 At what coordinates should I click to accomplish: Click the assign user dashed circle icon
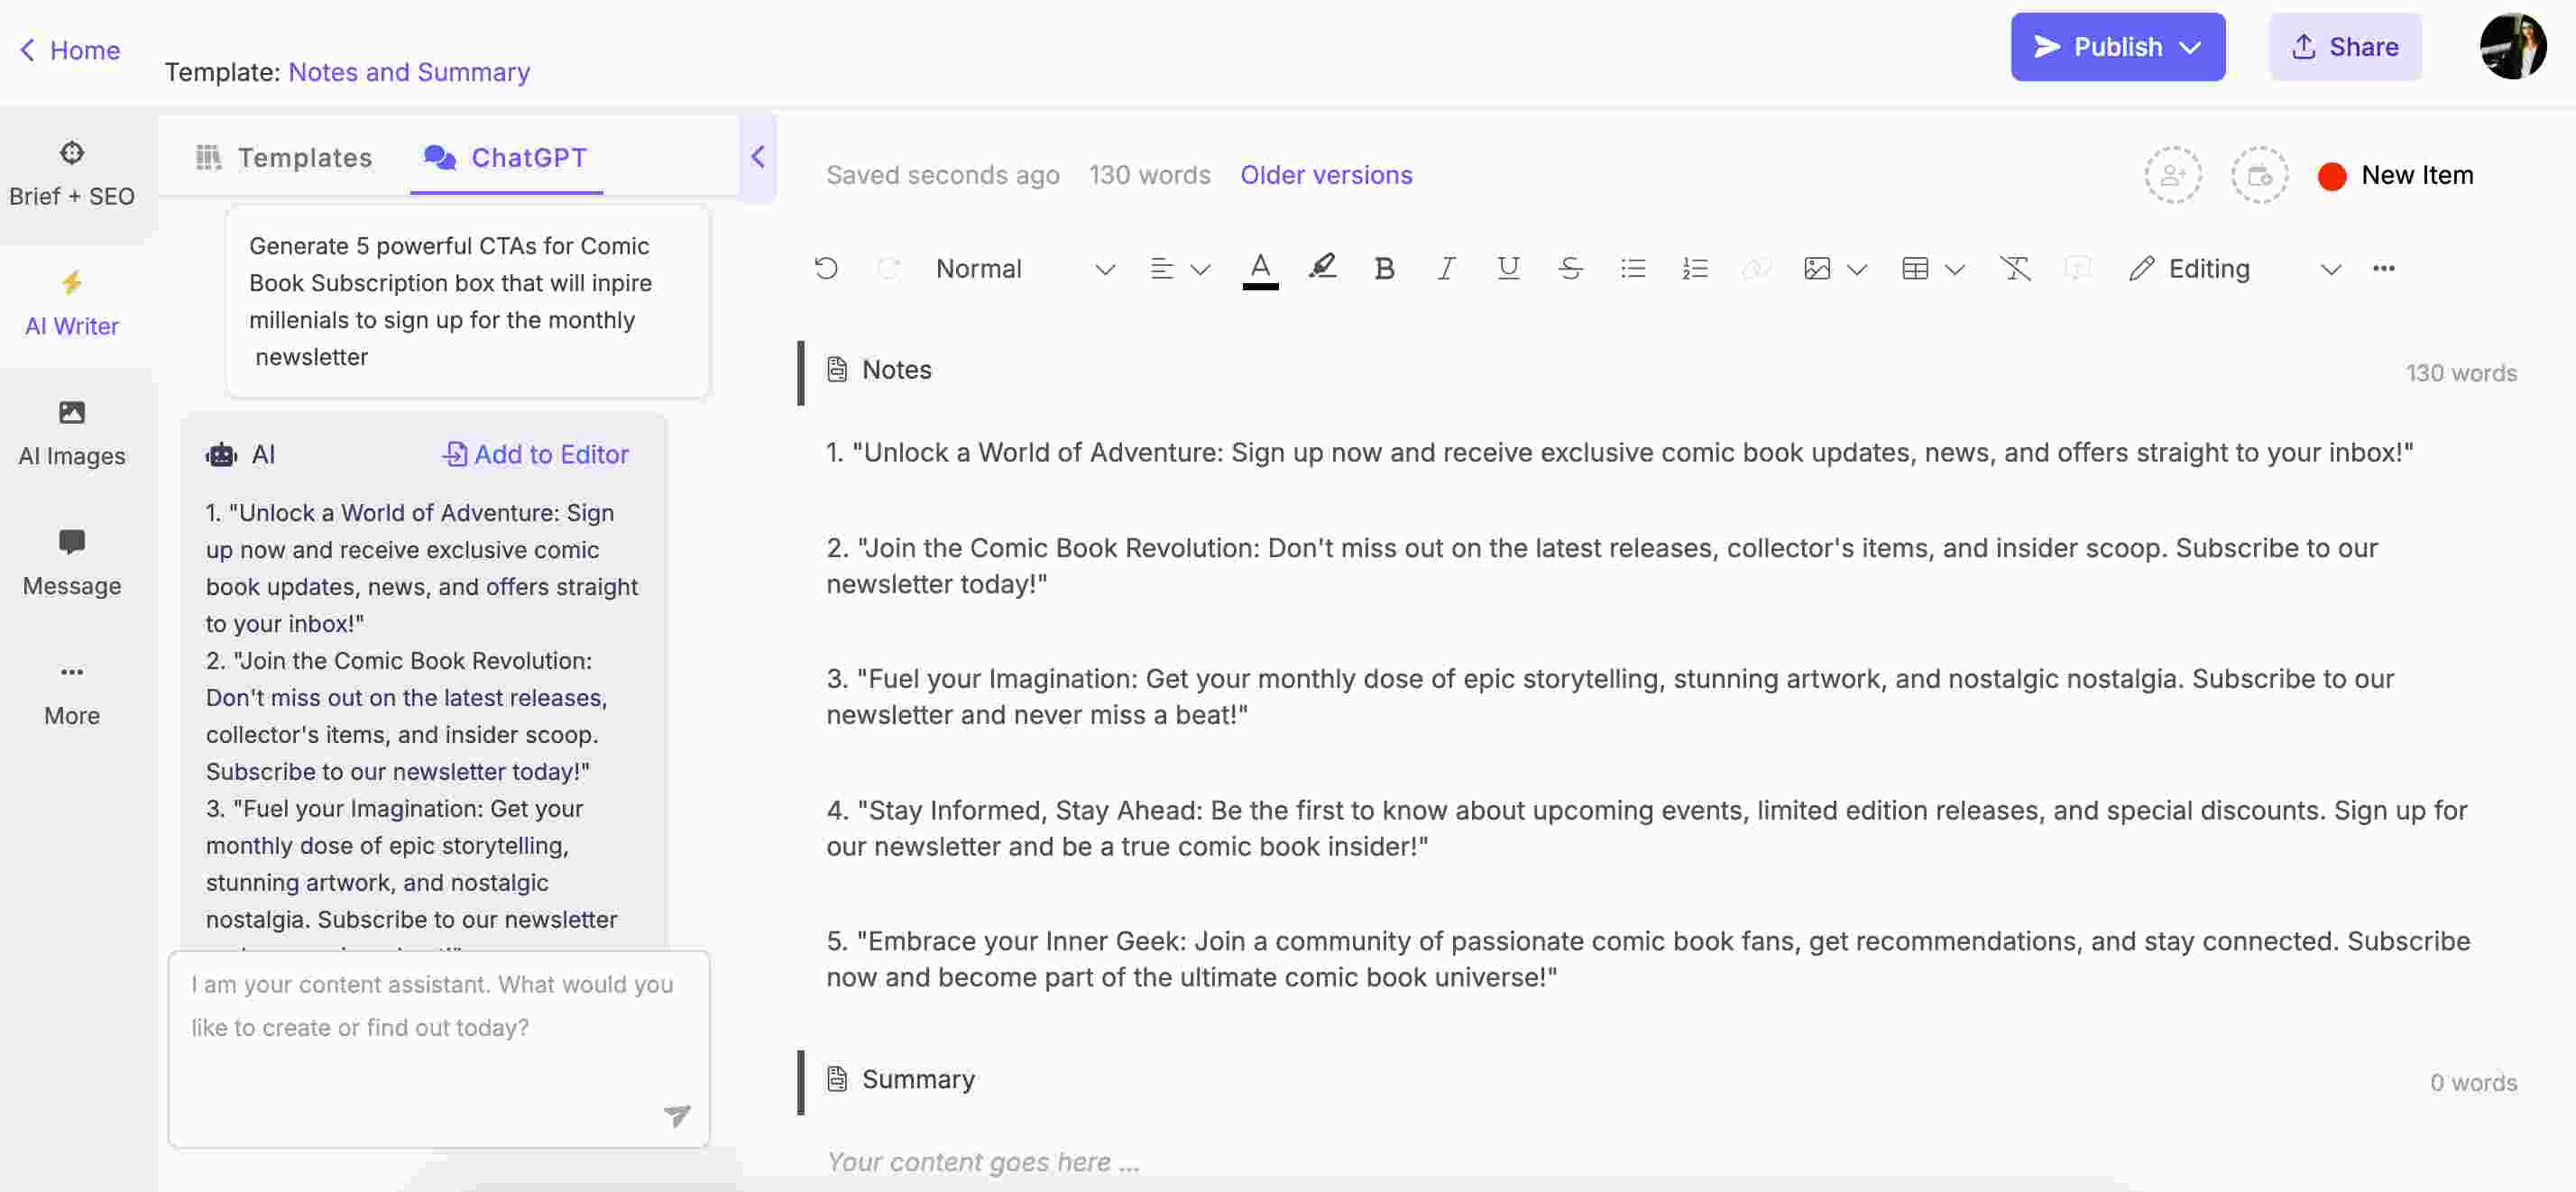point(2173,175)
